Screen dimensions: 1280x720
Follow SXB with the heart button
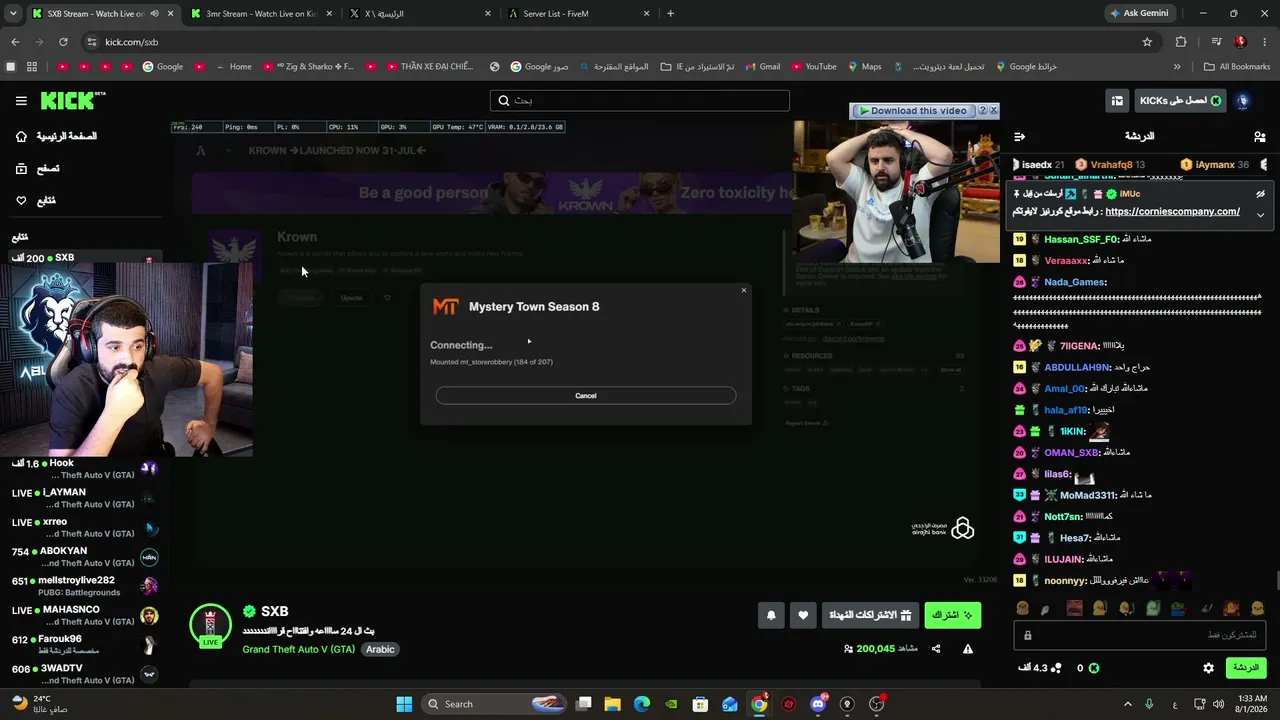[803, 616]
